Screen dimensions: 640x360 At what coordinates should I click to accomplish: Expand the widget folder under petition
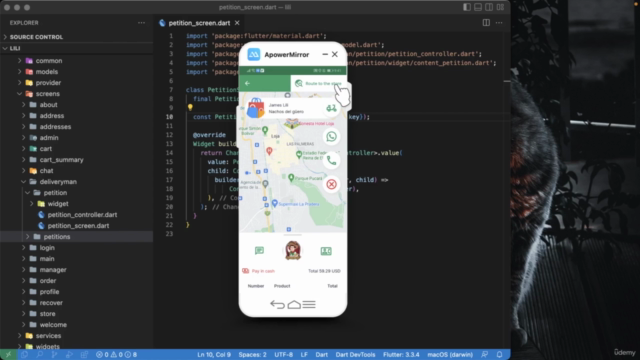click(x=76, y=204)
